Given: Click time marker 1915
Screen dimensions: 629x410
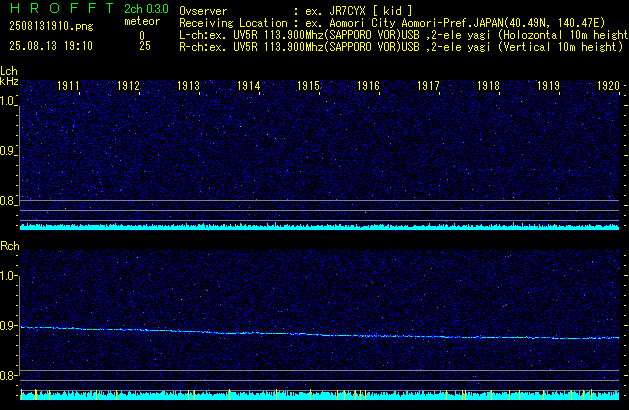Looking at the screenshot, I should pos(308,86).
